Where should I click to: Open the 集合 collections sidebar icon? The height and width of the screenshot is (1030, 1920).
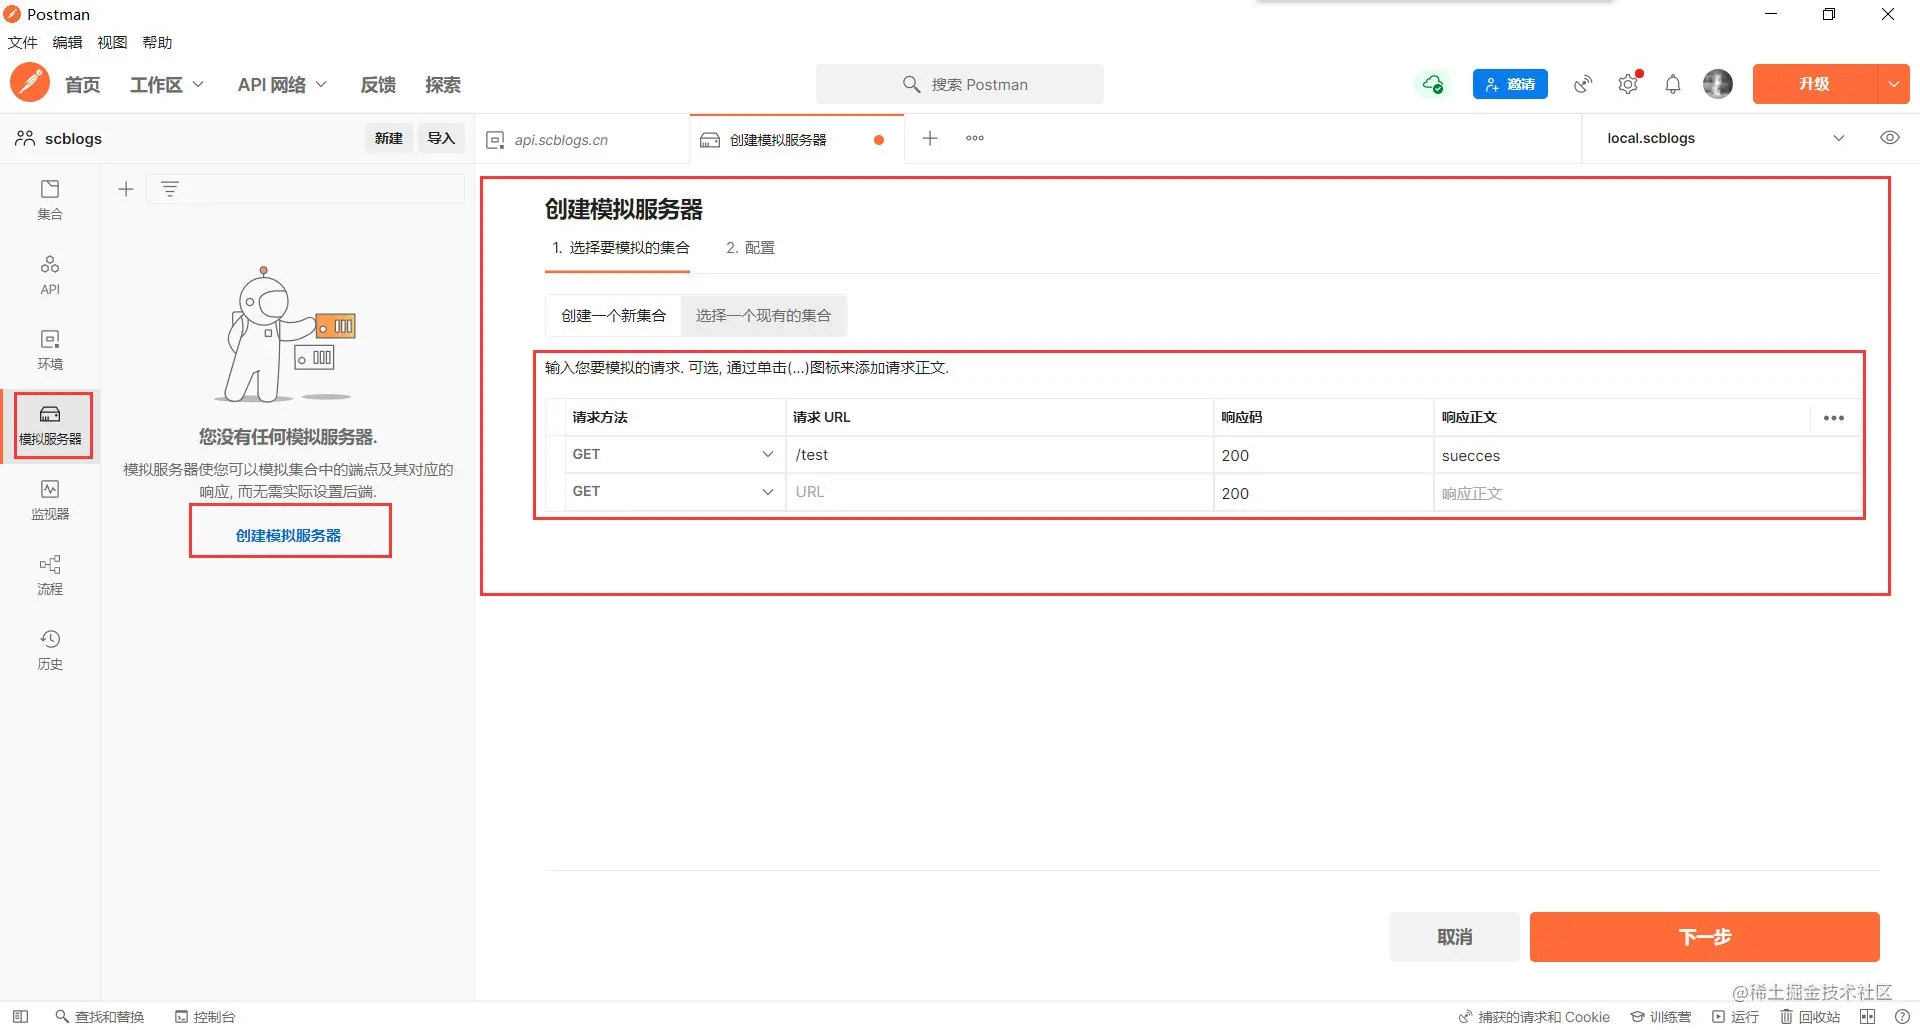50,200
